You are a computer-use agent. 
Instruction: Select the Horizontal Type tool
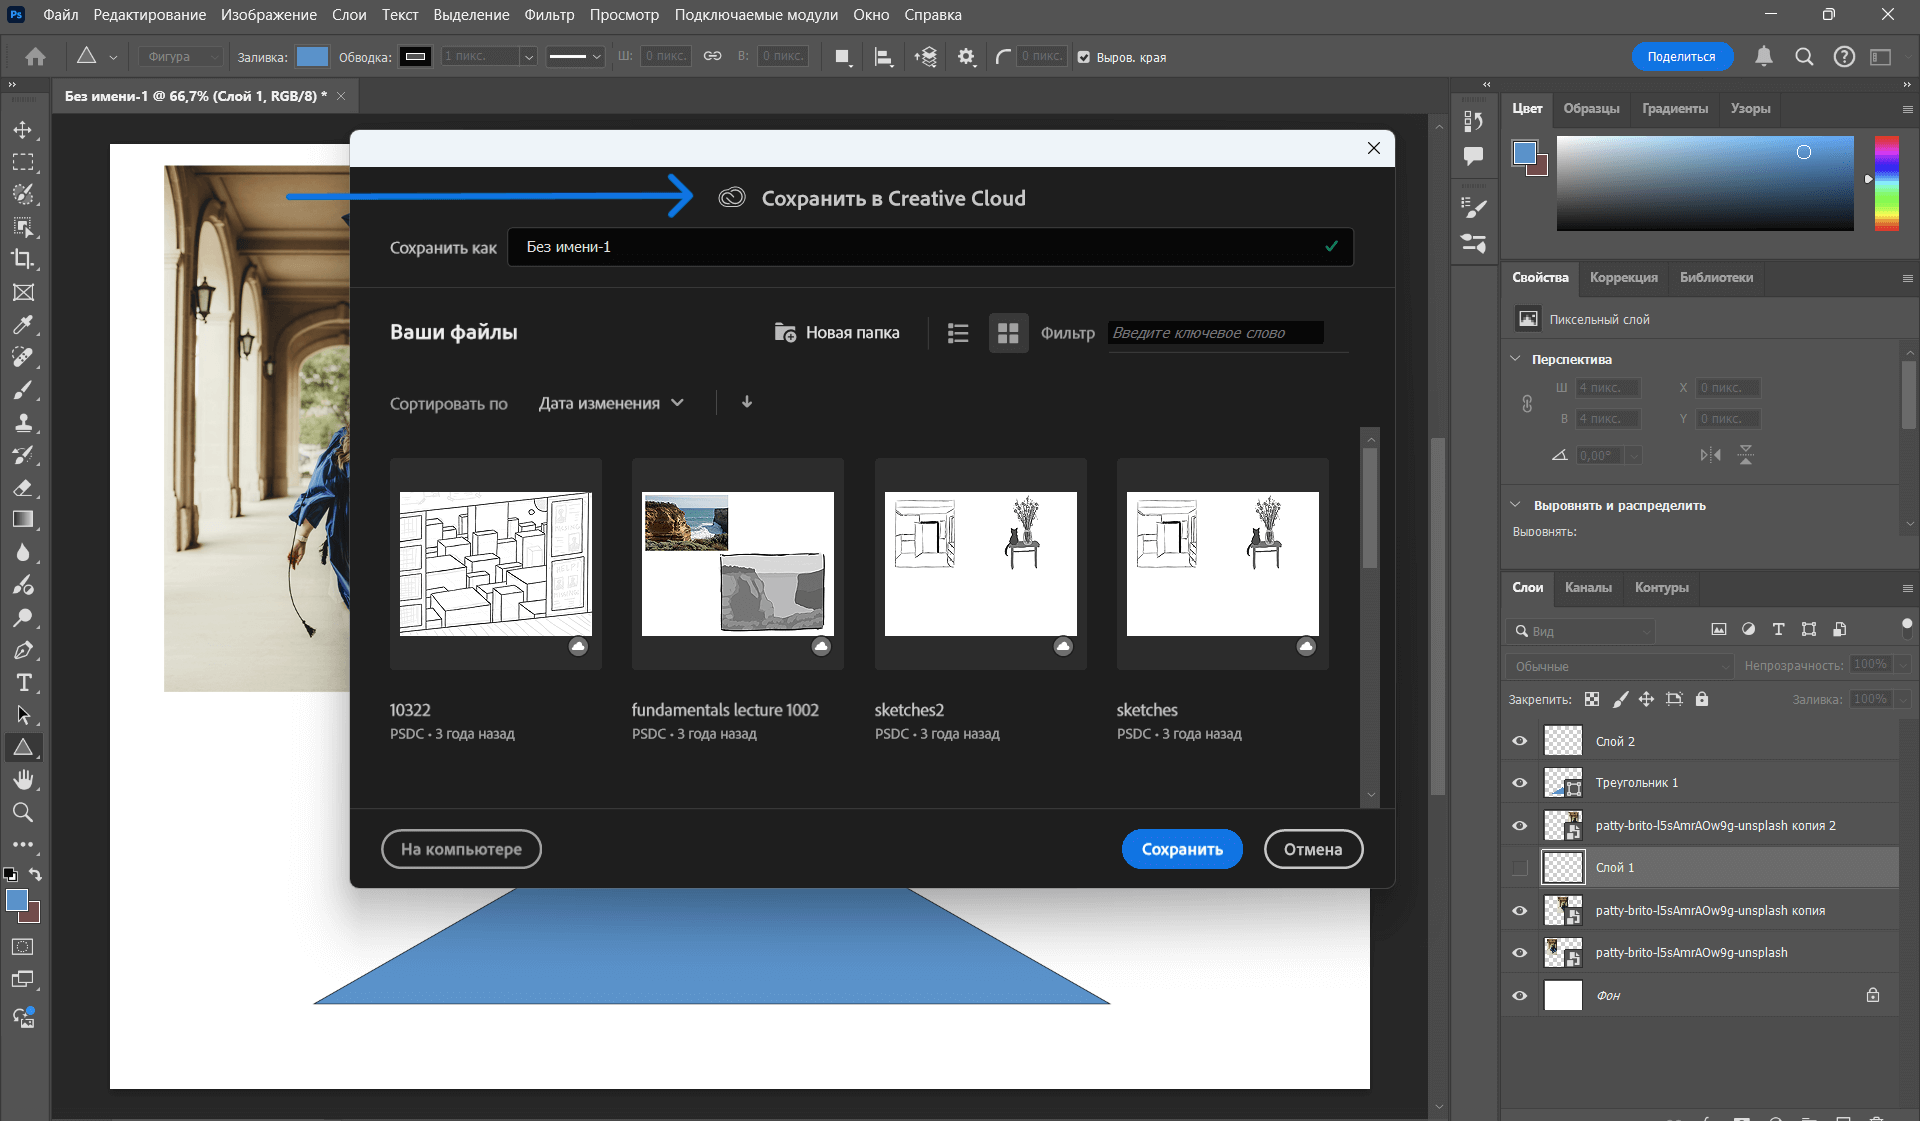click(x=23, y=683)
